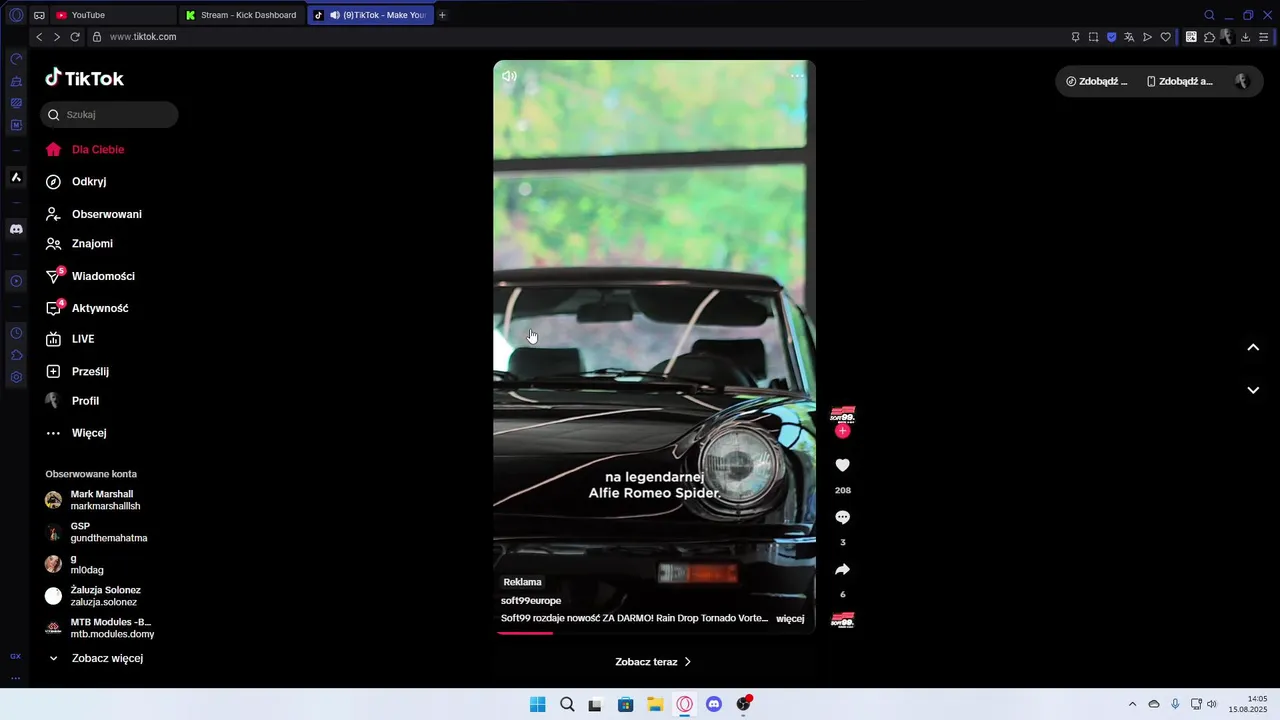Open Profil in TikTok sidebar
This screenshot has width=1280, height=720.
(x=72, y=401)
